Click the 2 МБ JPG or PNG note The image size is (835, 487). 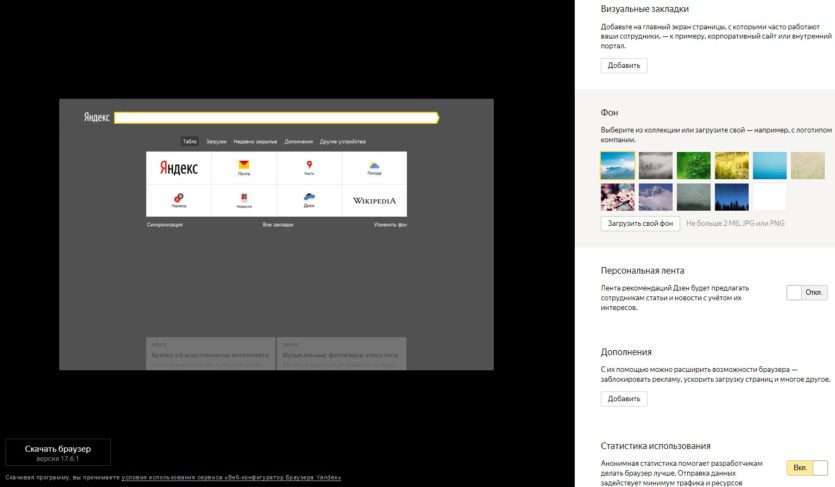pos(735,224)
